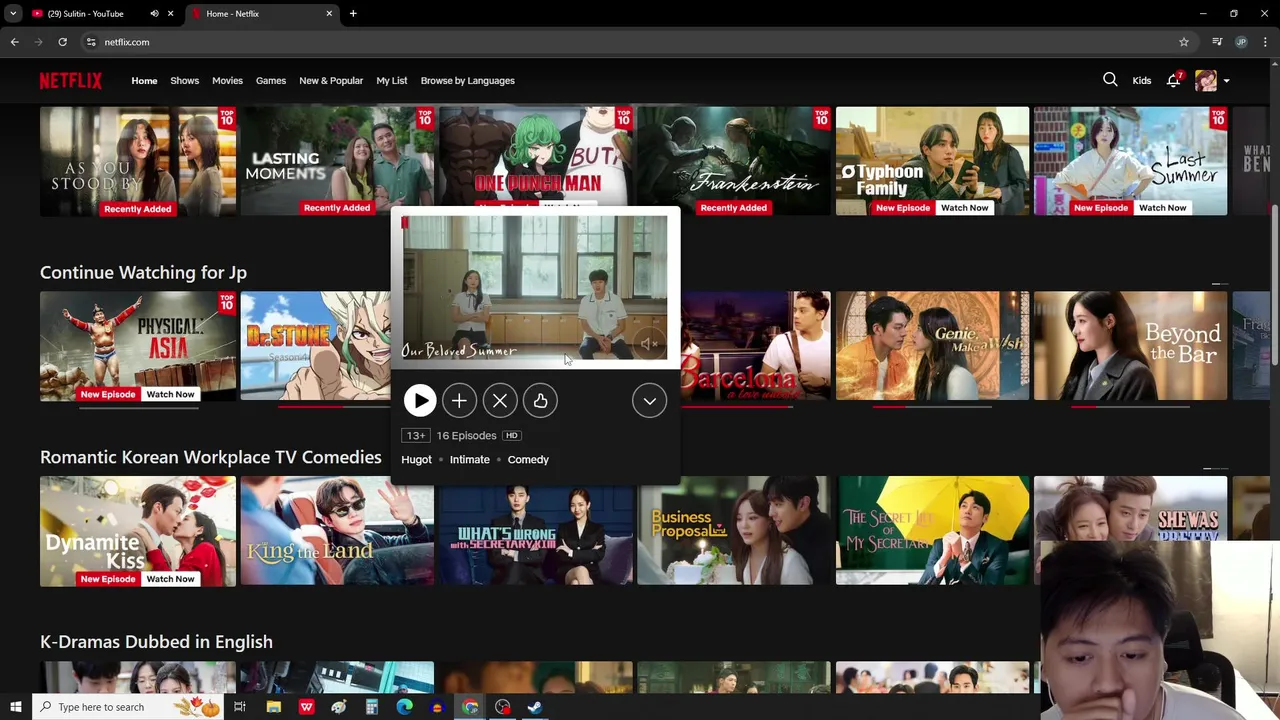Open As You Stood By thumbnail
The height and width of the screenshot is (720, 1280).
coord(138,161)
